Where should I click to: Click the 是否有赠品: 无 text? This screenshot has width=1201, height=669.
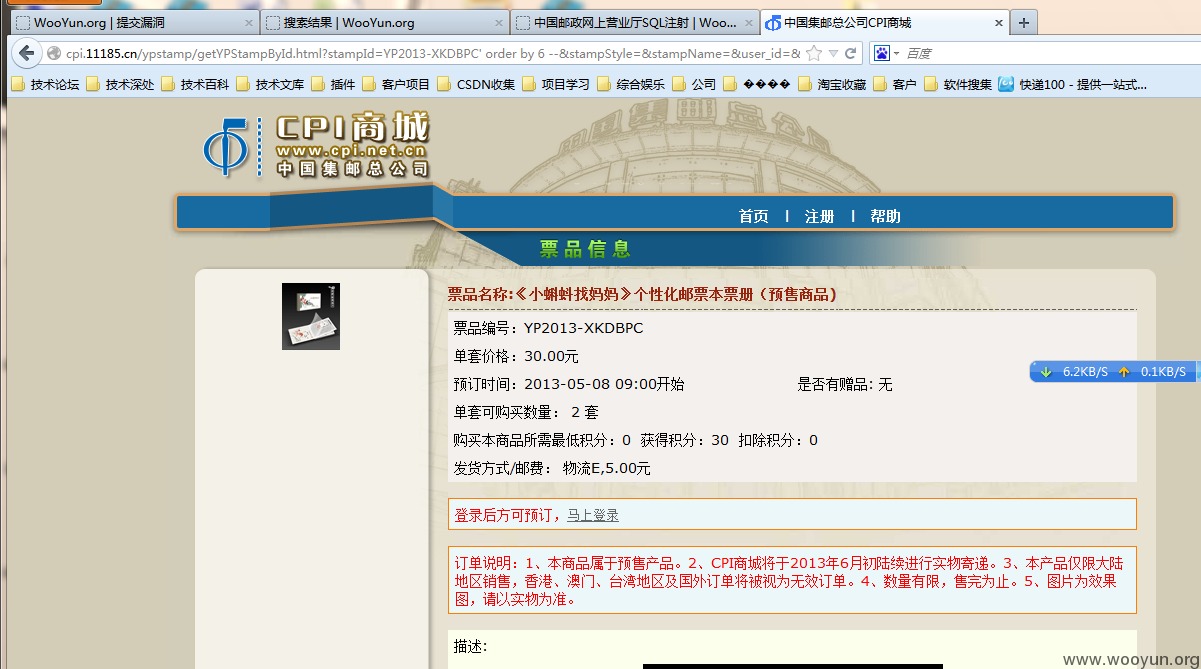(845, 384)
